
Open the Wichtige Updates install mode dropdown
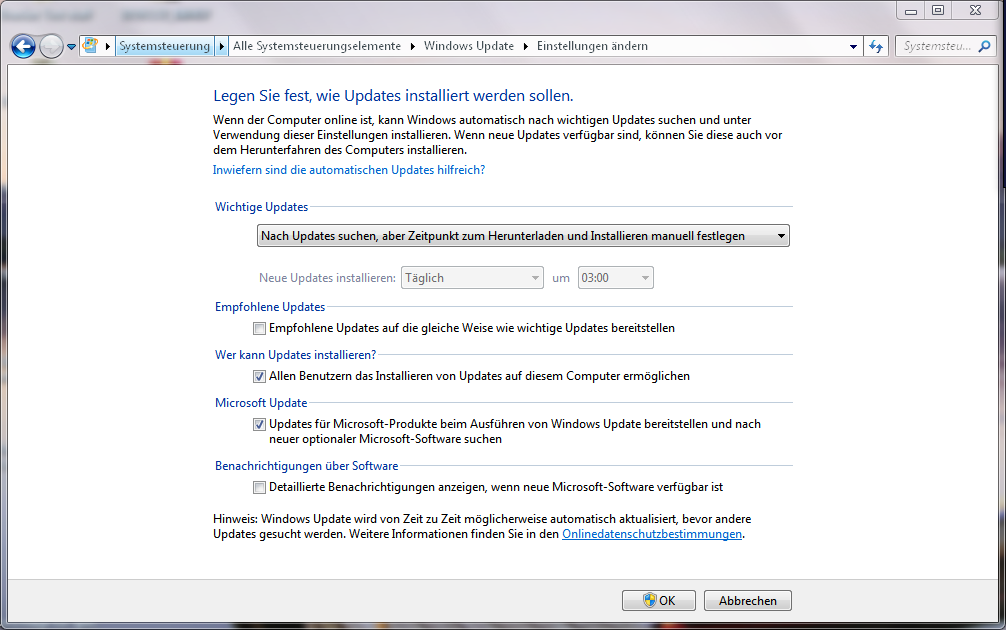523,236
